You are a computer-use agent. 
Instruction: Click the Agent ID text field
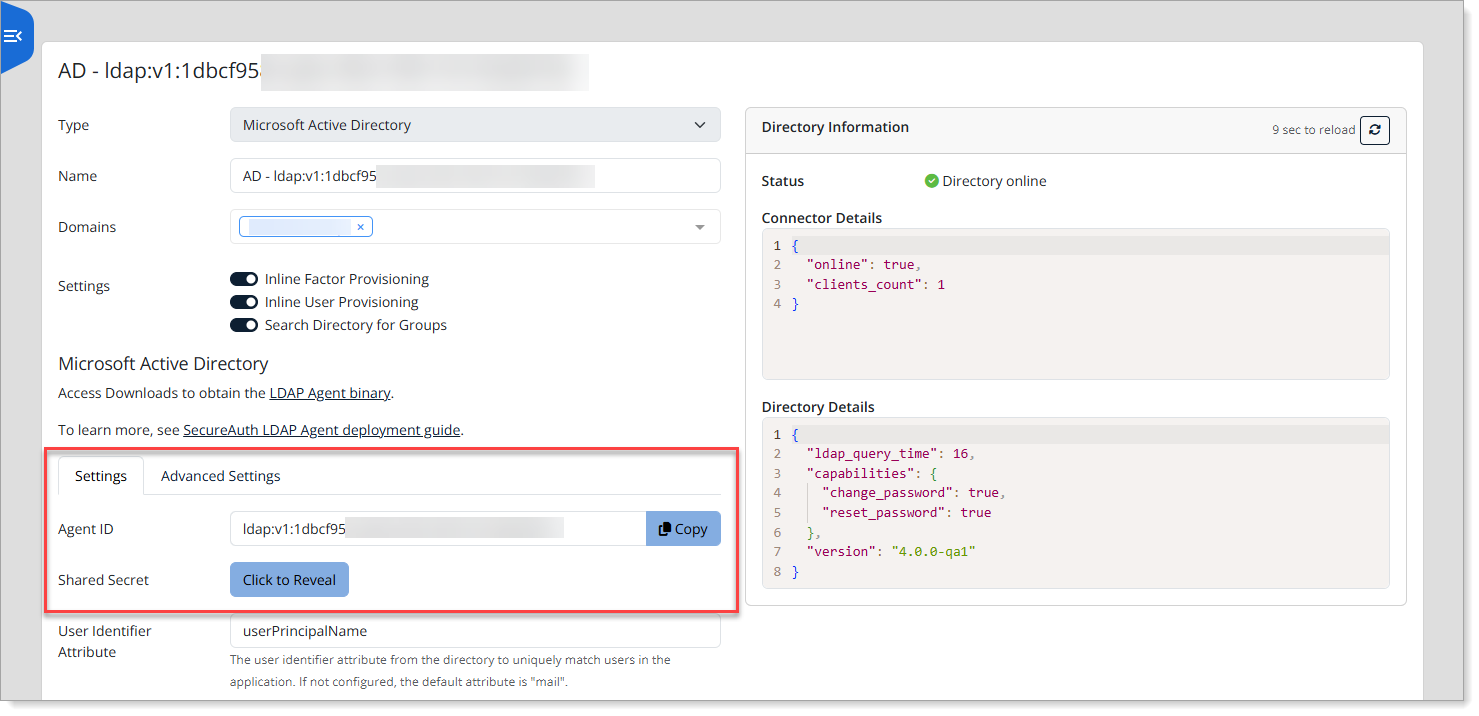click(x=438, y=529)
